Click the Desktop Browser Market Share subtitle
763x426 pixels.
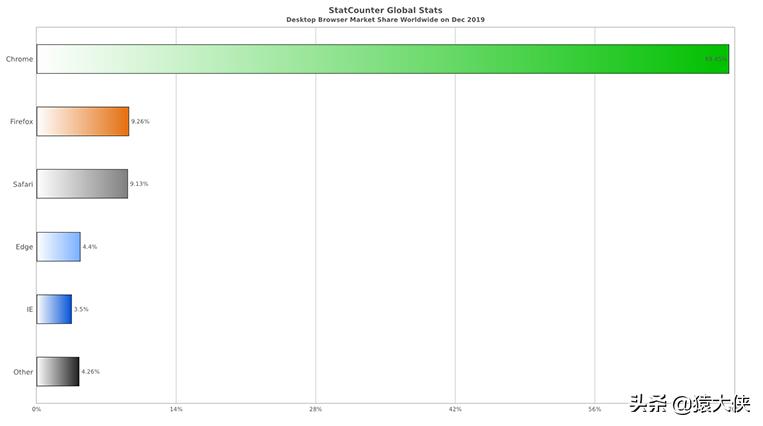385,19
